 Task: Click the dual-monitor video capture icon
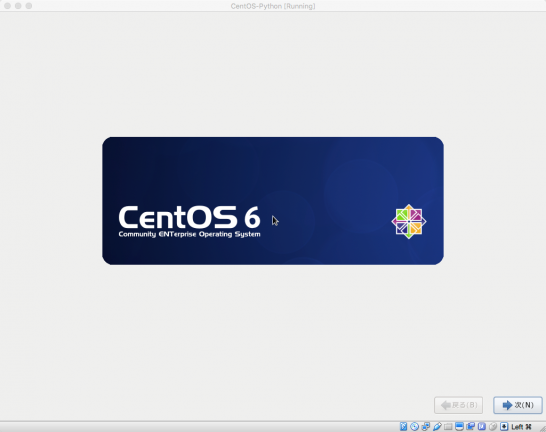pyautogui.click(x=470, y=426)
